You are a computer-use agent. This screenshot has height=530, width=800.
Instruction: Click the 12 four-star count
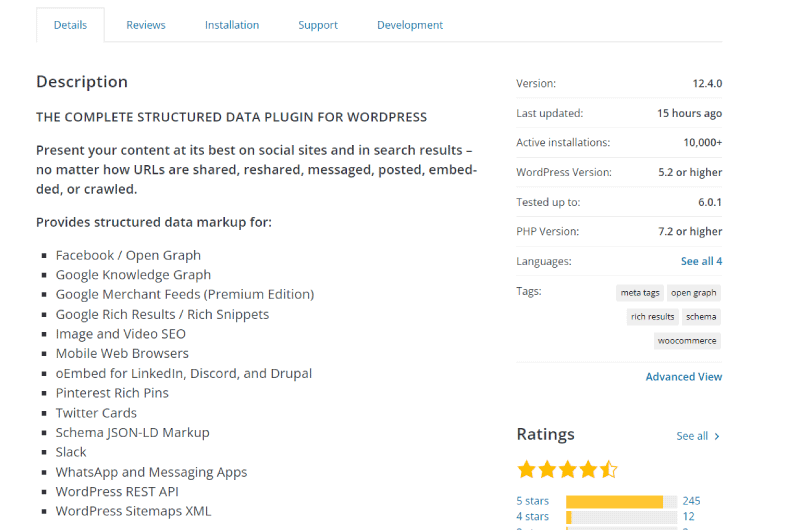click(x=688, y=517)
